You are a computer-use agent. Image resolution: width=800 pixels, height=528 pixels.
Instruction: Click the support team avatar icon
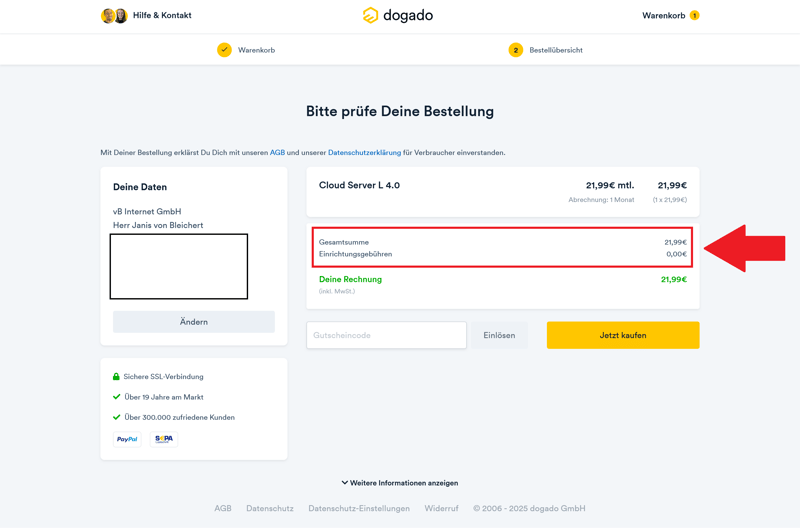[114, 16]
